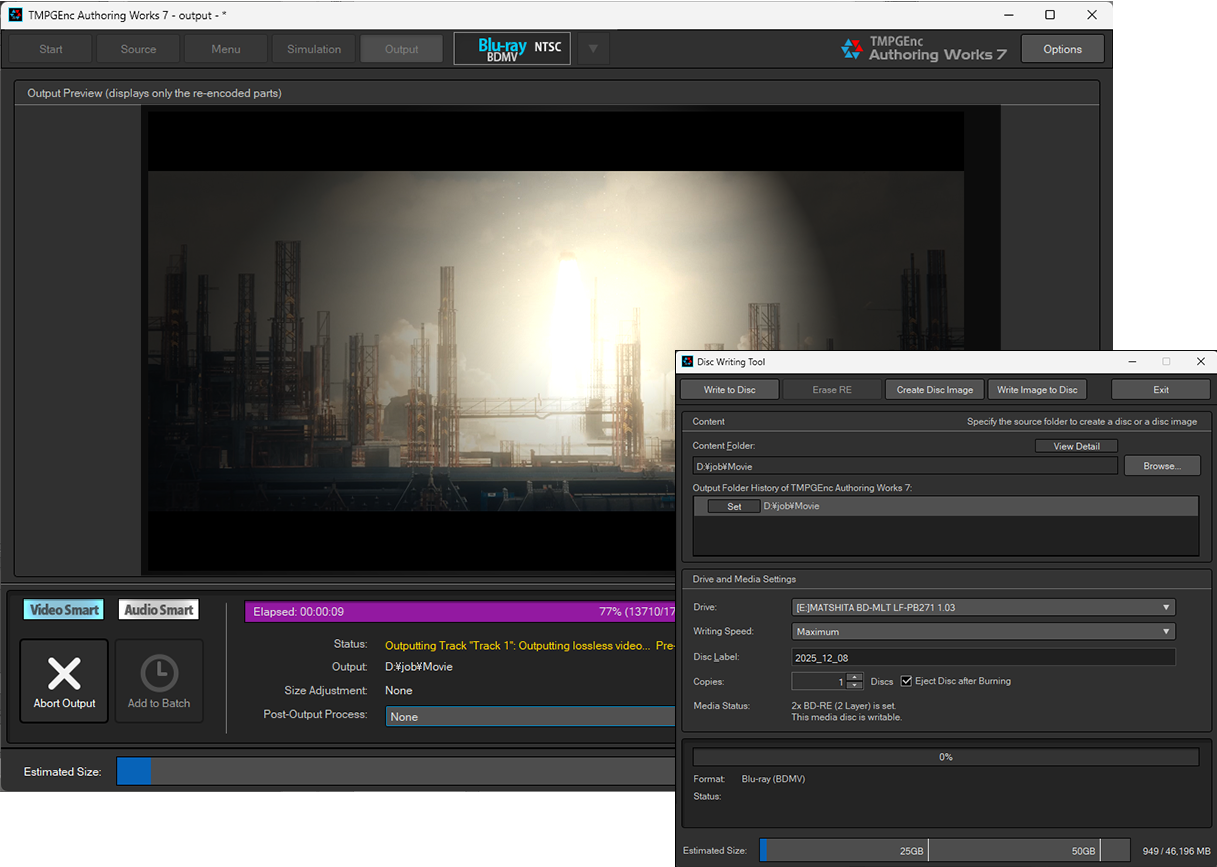
Task: Minimize the Disc Writing Tool window
Action: [x=1131, y=361]
